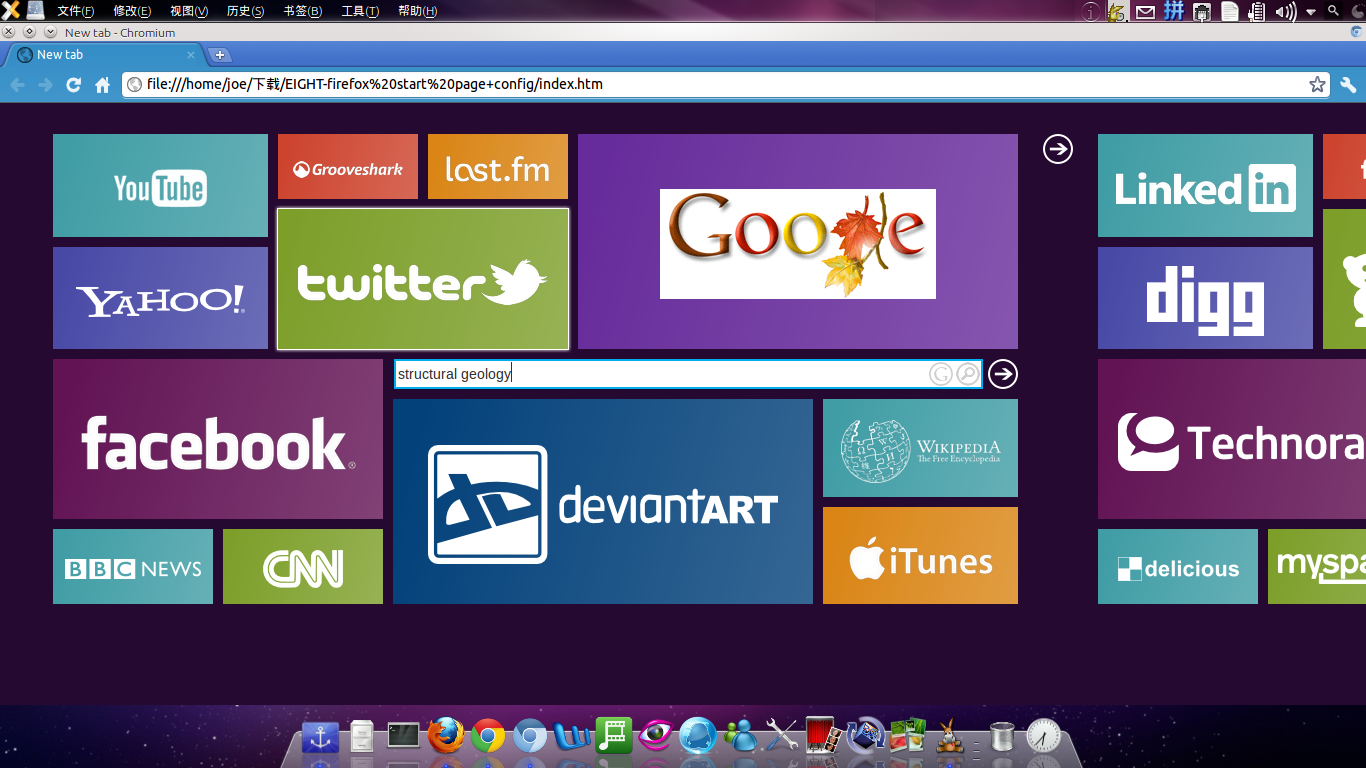Open the deviantART tile
Image resolution: width=1366 pixels, height=768 pixels.
[x=603, y=502]
